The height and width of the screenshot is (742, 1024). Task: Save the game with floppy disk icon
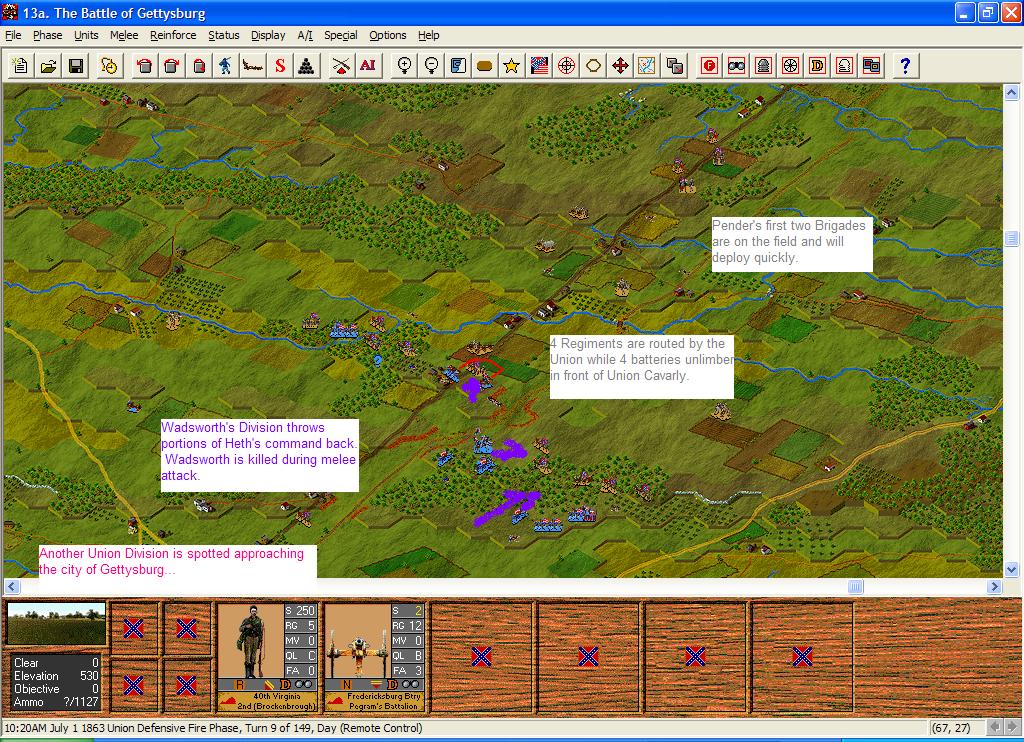pos(76,65)
